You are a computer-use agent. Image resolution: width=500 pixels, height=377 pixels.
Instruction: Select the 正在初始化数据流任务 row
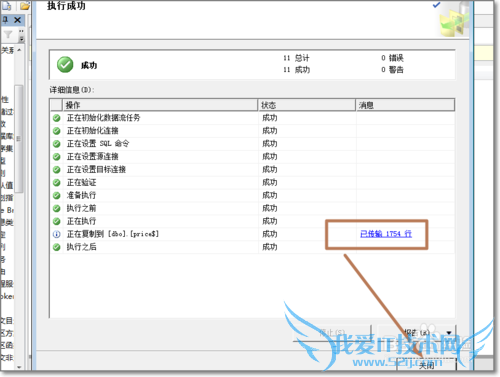[x=252, y=118]
